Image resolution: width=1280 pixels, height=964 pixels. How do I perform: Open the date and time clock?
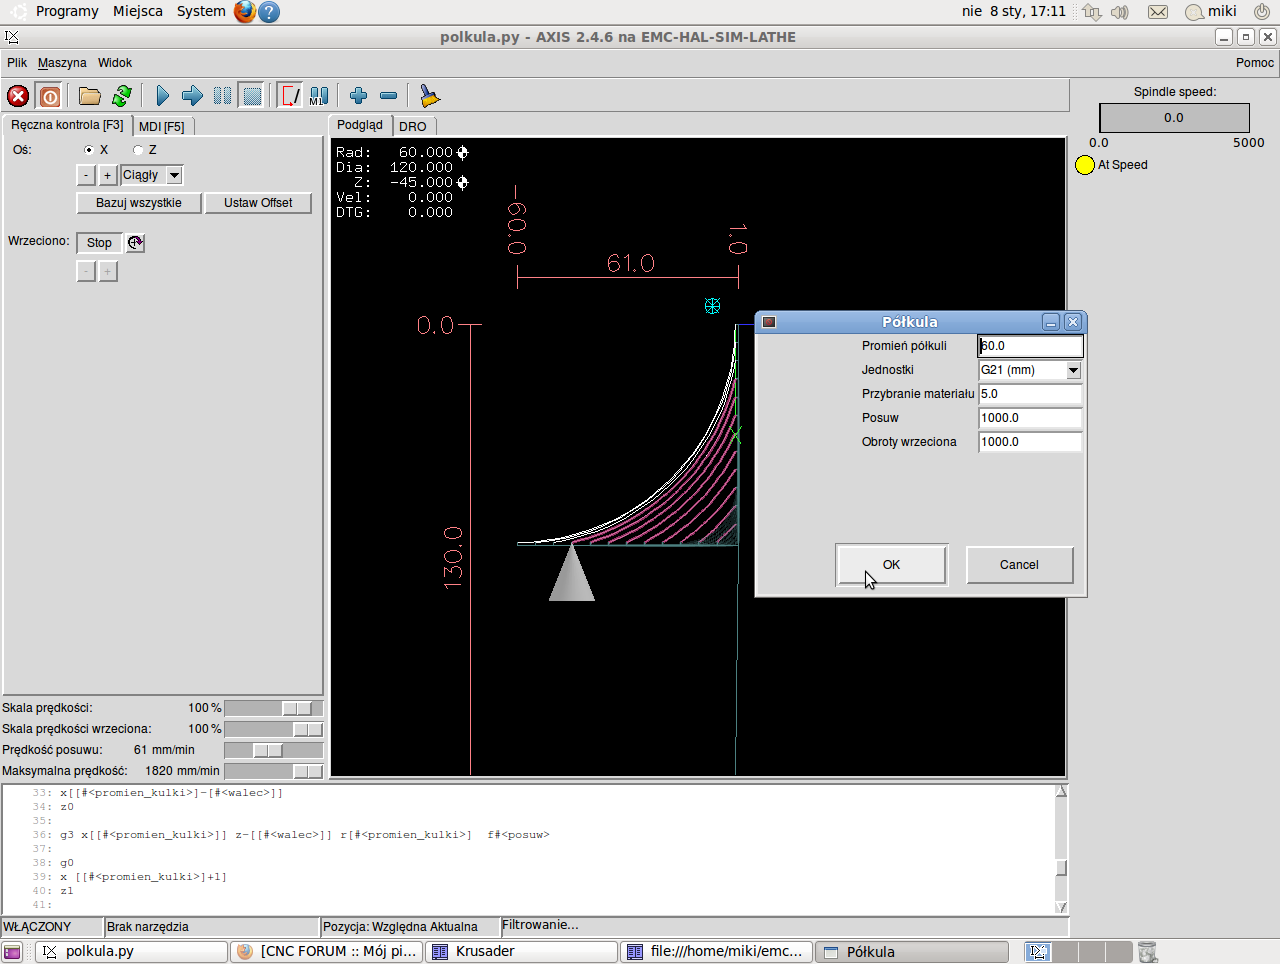point(1014,12)
